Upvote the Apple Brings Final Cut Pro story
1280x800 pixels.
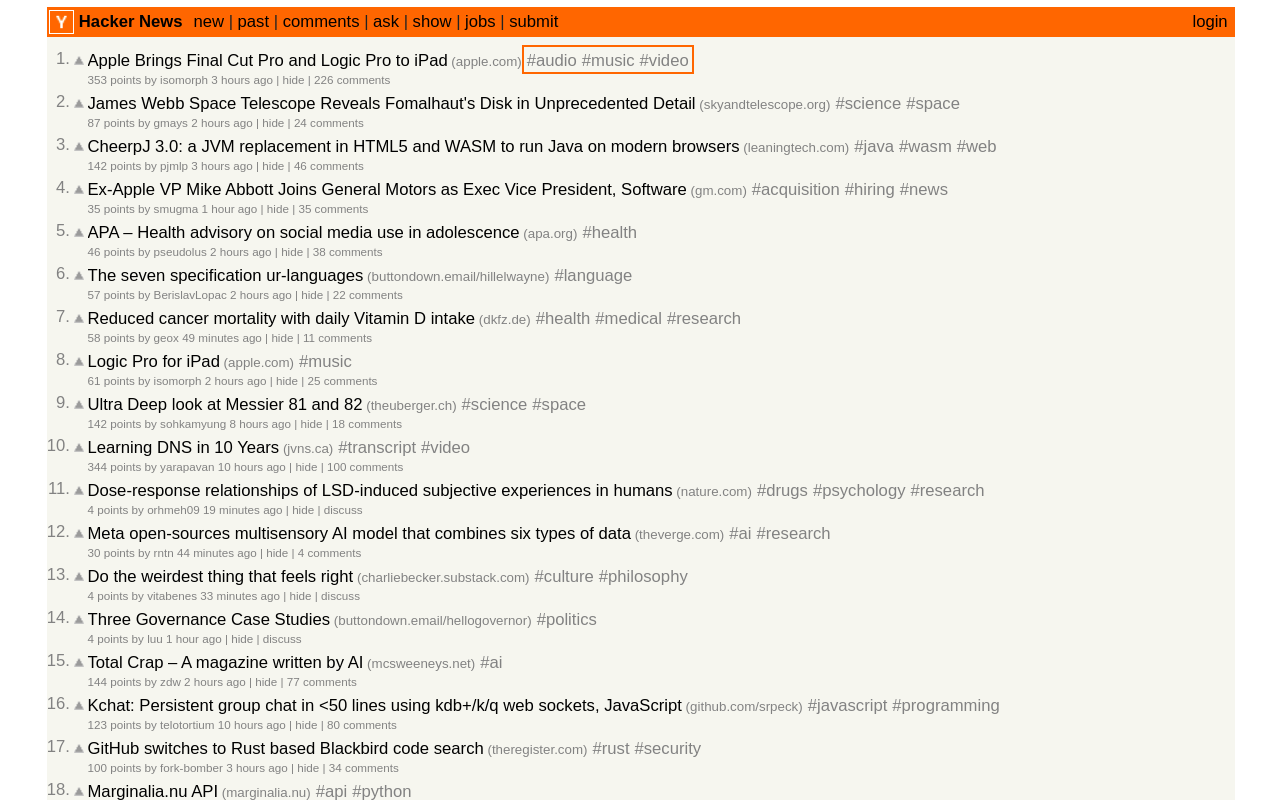(79, 61)
